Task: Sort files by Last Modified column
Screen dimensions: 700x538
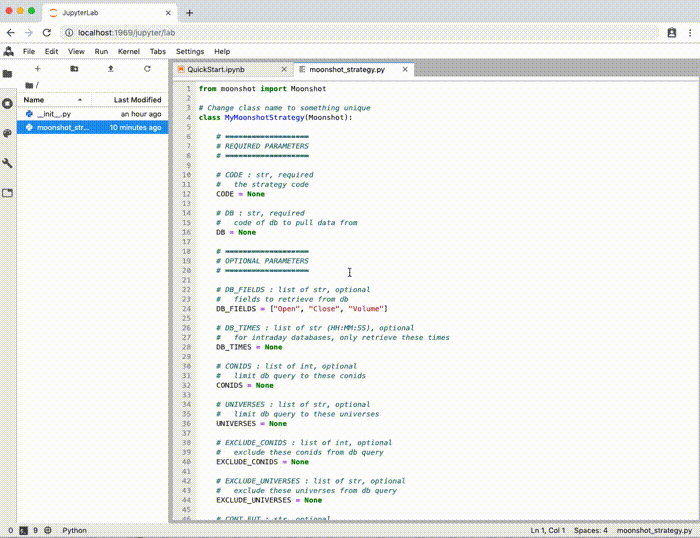Action: tap(137, 100)
